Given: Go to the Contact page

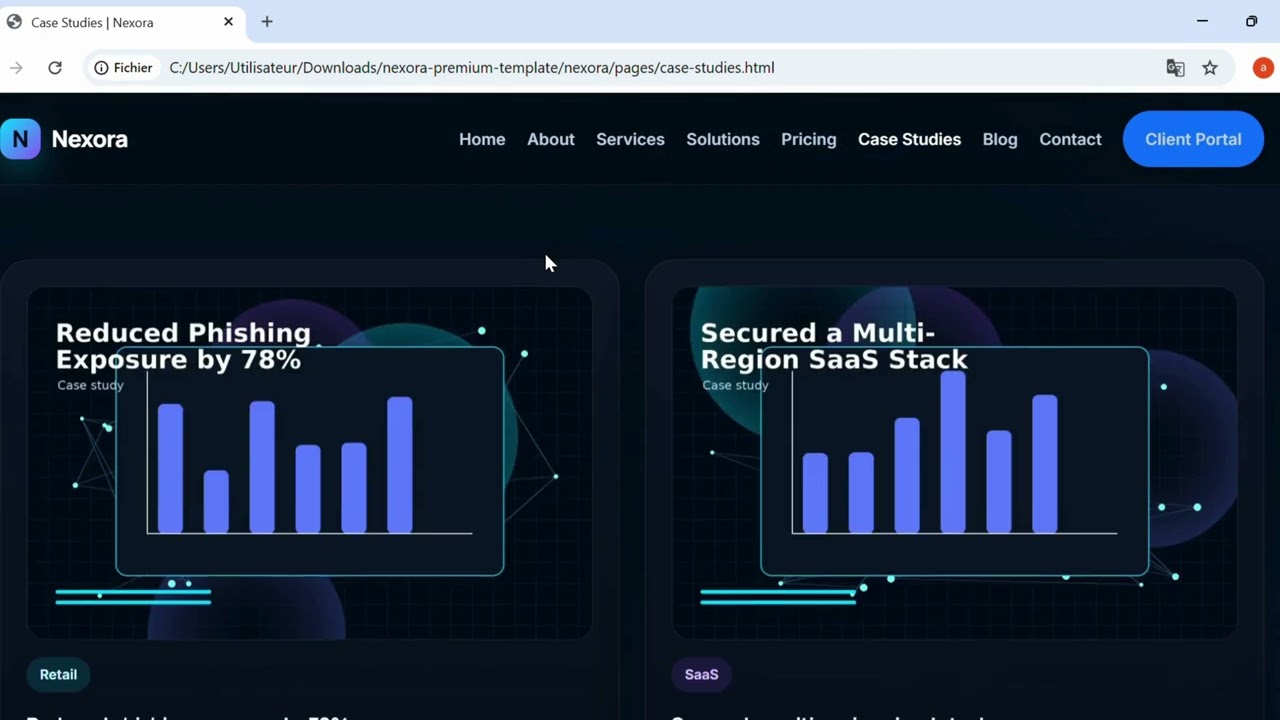Looking at the screenshot, I should (x=1070, y=139).
